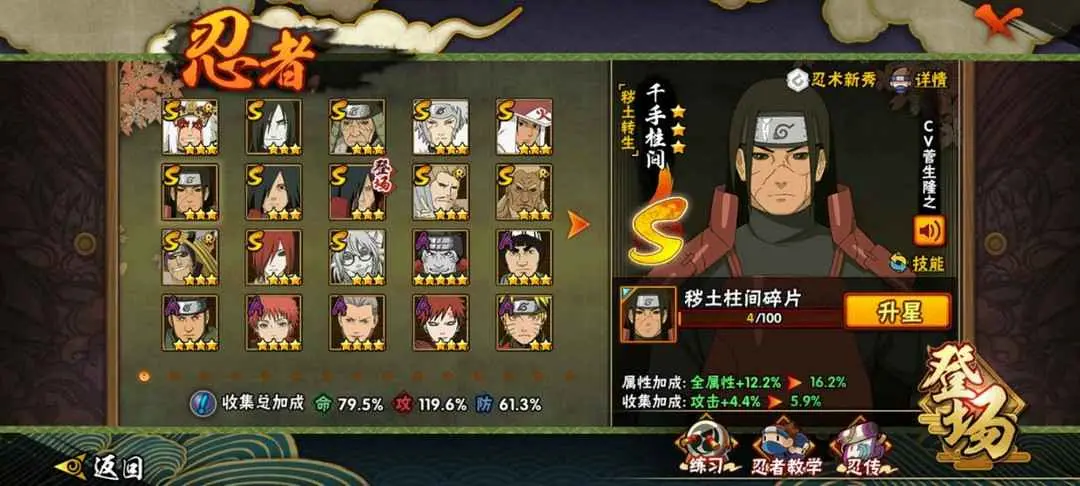Select the second page indicator dot

pos(174,376)
